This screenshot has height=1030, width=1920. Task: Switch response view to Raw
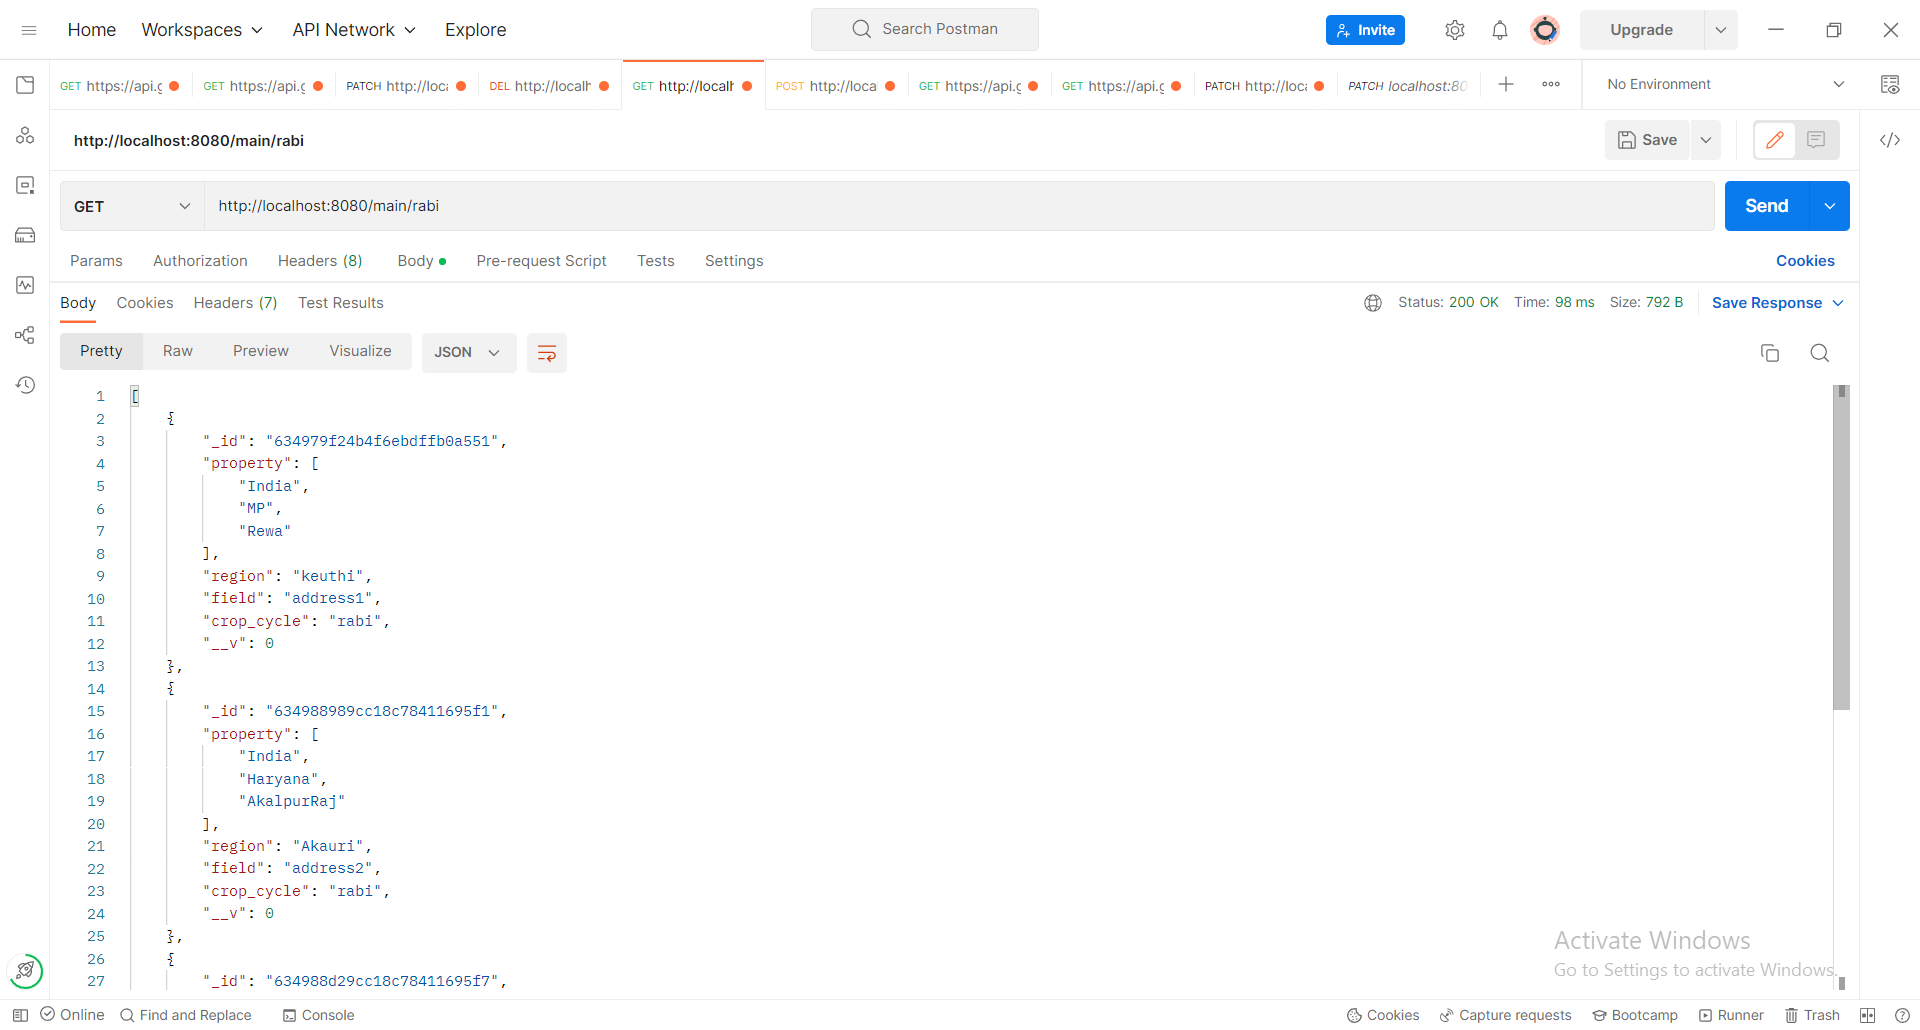click(177, 351)
